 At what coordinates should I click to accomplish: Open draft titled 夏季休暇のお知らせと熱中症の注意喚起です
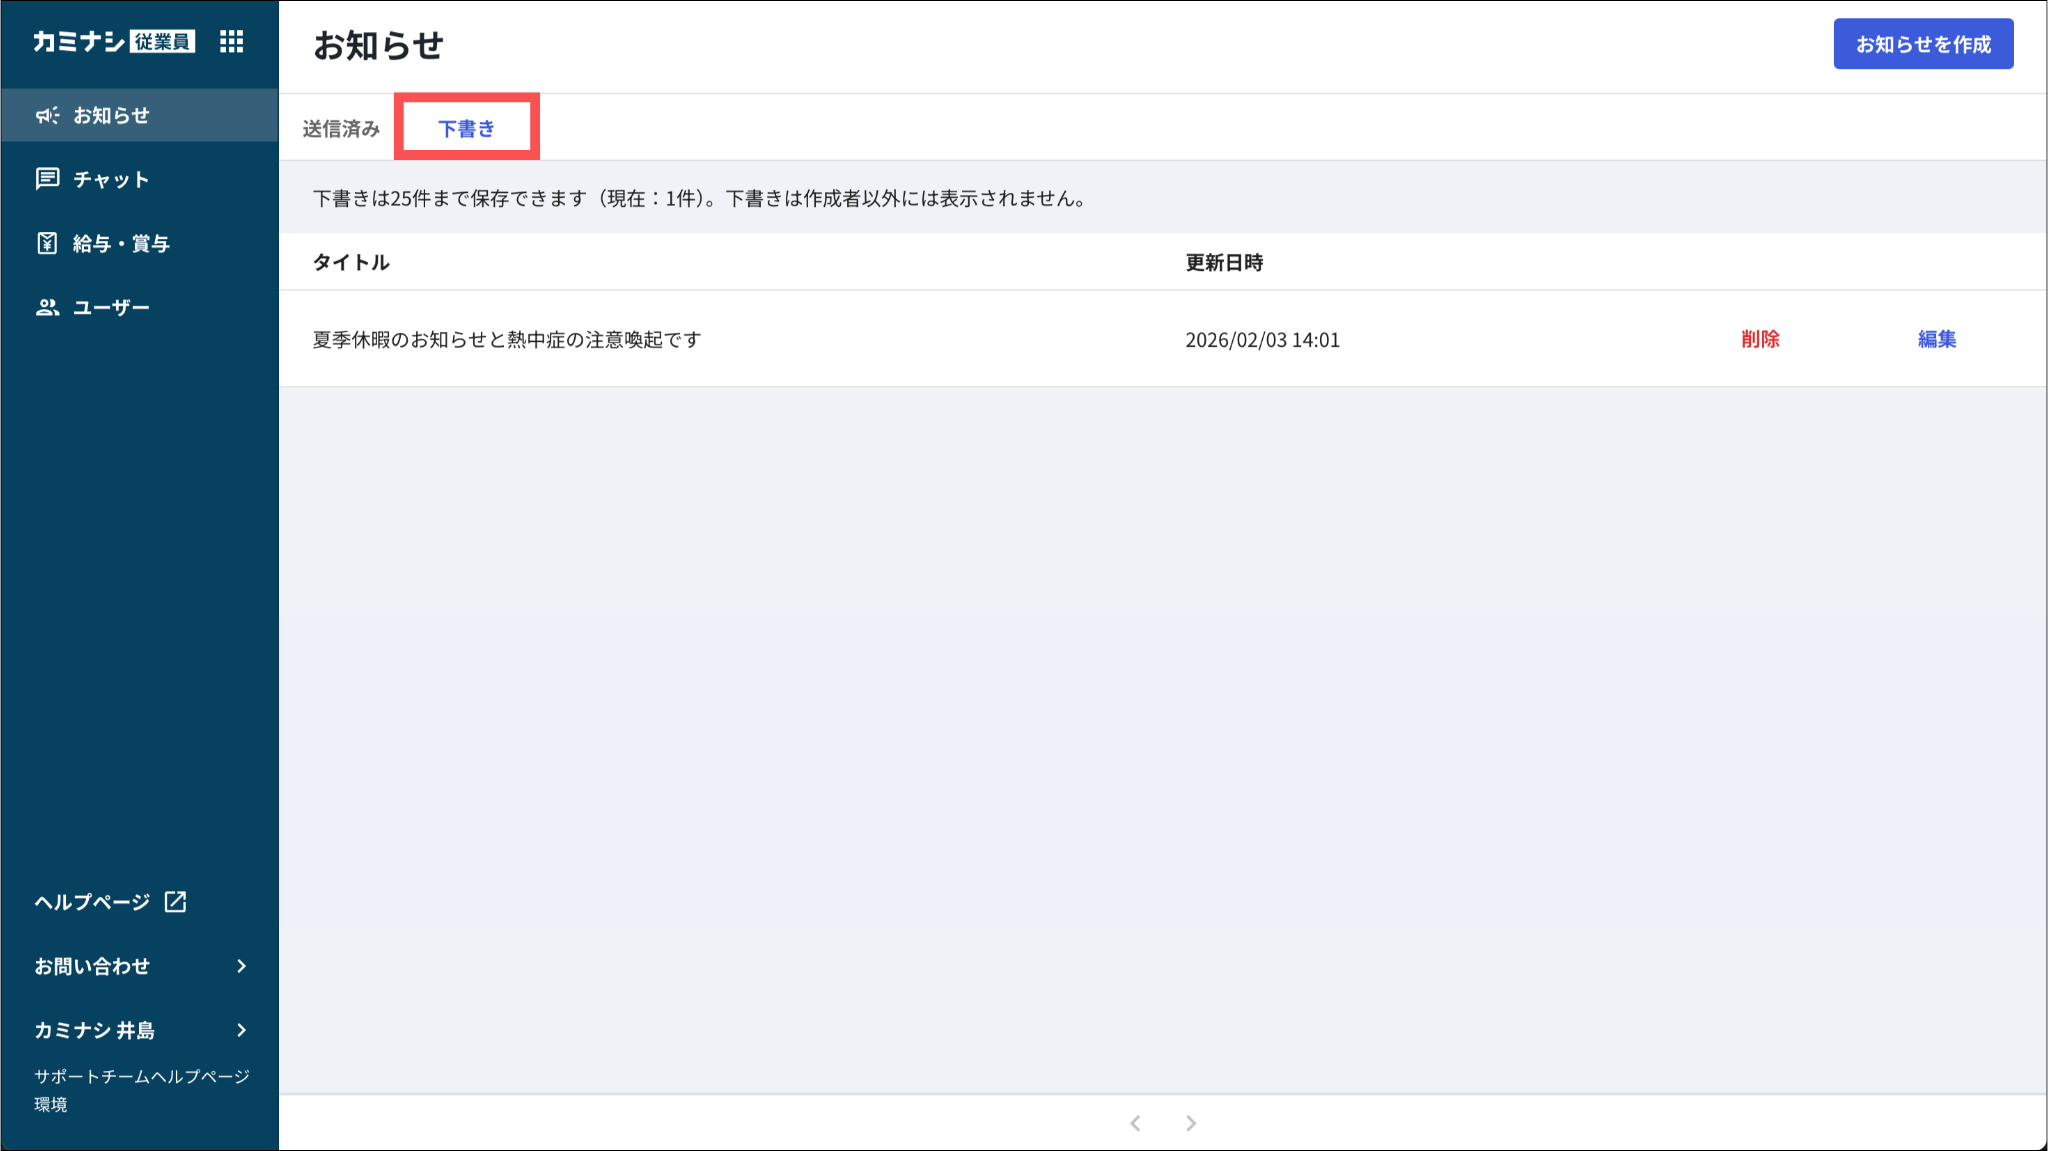pos(507,340)
